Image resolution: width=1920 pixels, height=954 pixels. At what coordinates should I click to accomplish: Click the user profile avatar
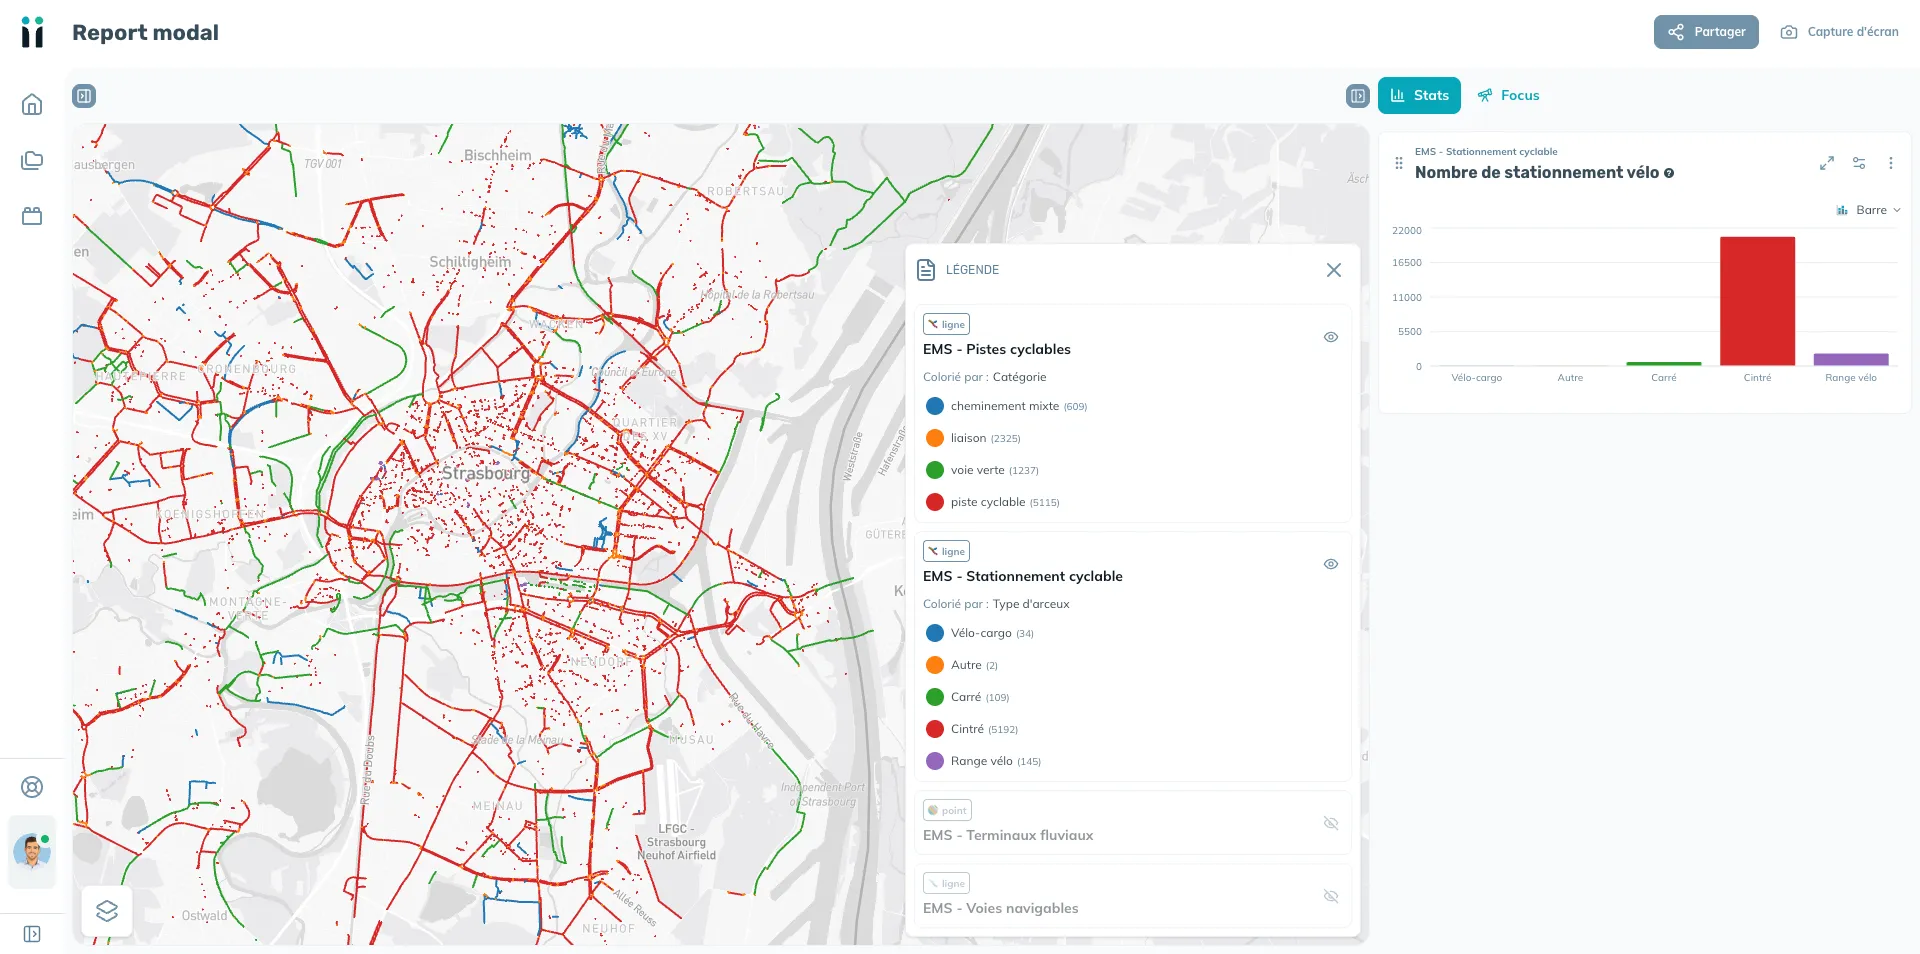32,852
